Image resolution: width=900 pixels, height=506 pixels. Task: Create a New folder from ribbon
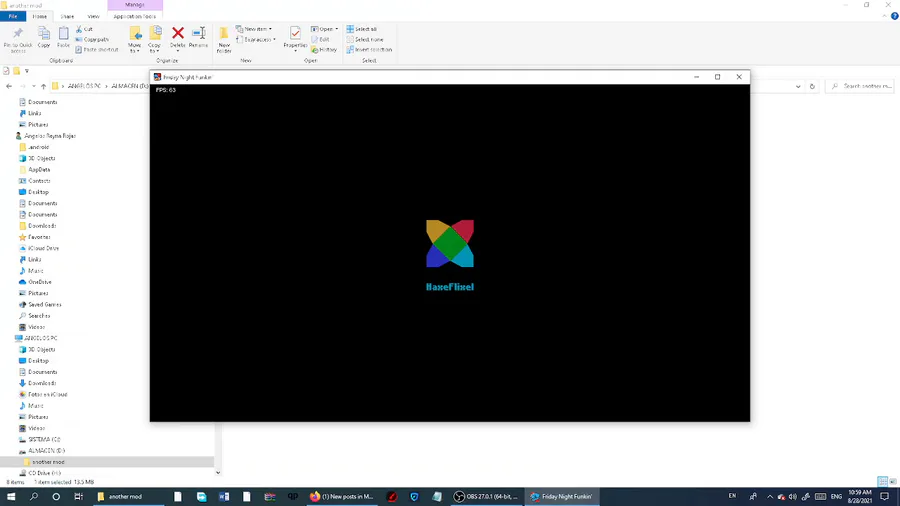(224, 39)
